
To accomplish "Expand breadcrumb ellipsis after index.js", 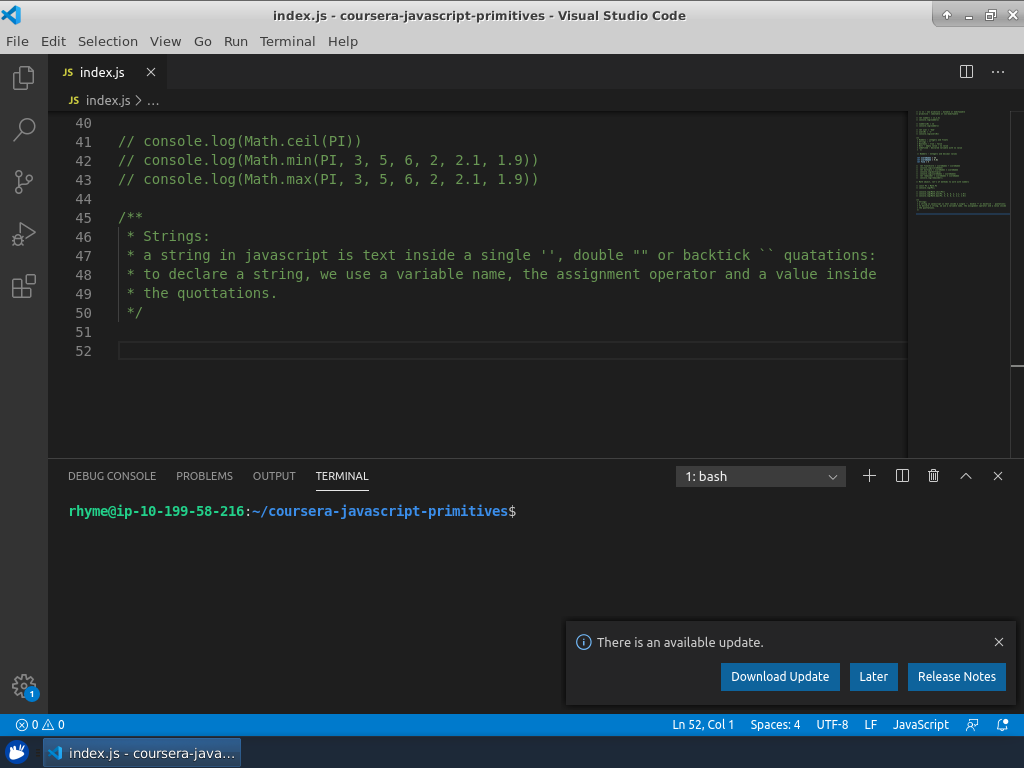I will (x=153, y=100).
